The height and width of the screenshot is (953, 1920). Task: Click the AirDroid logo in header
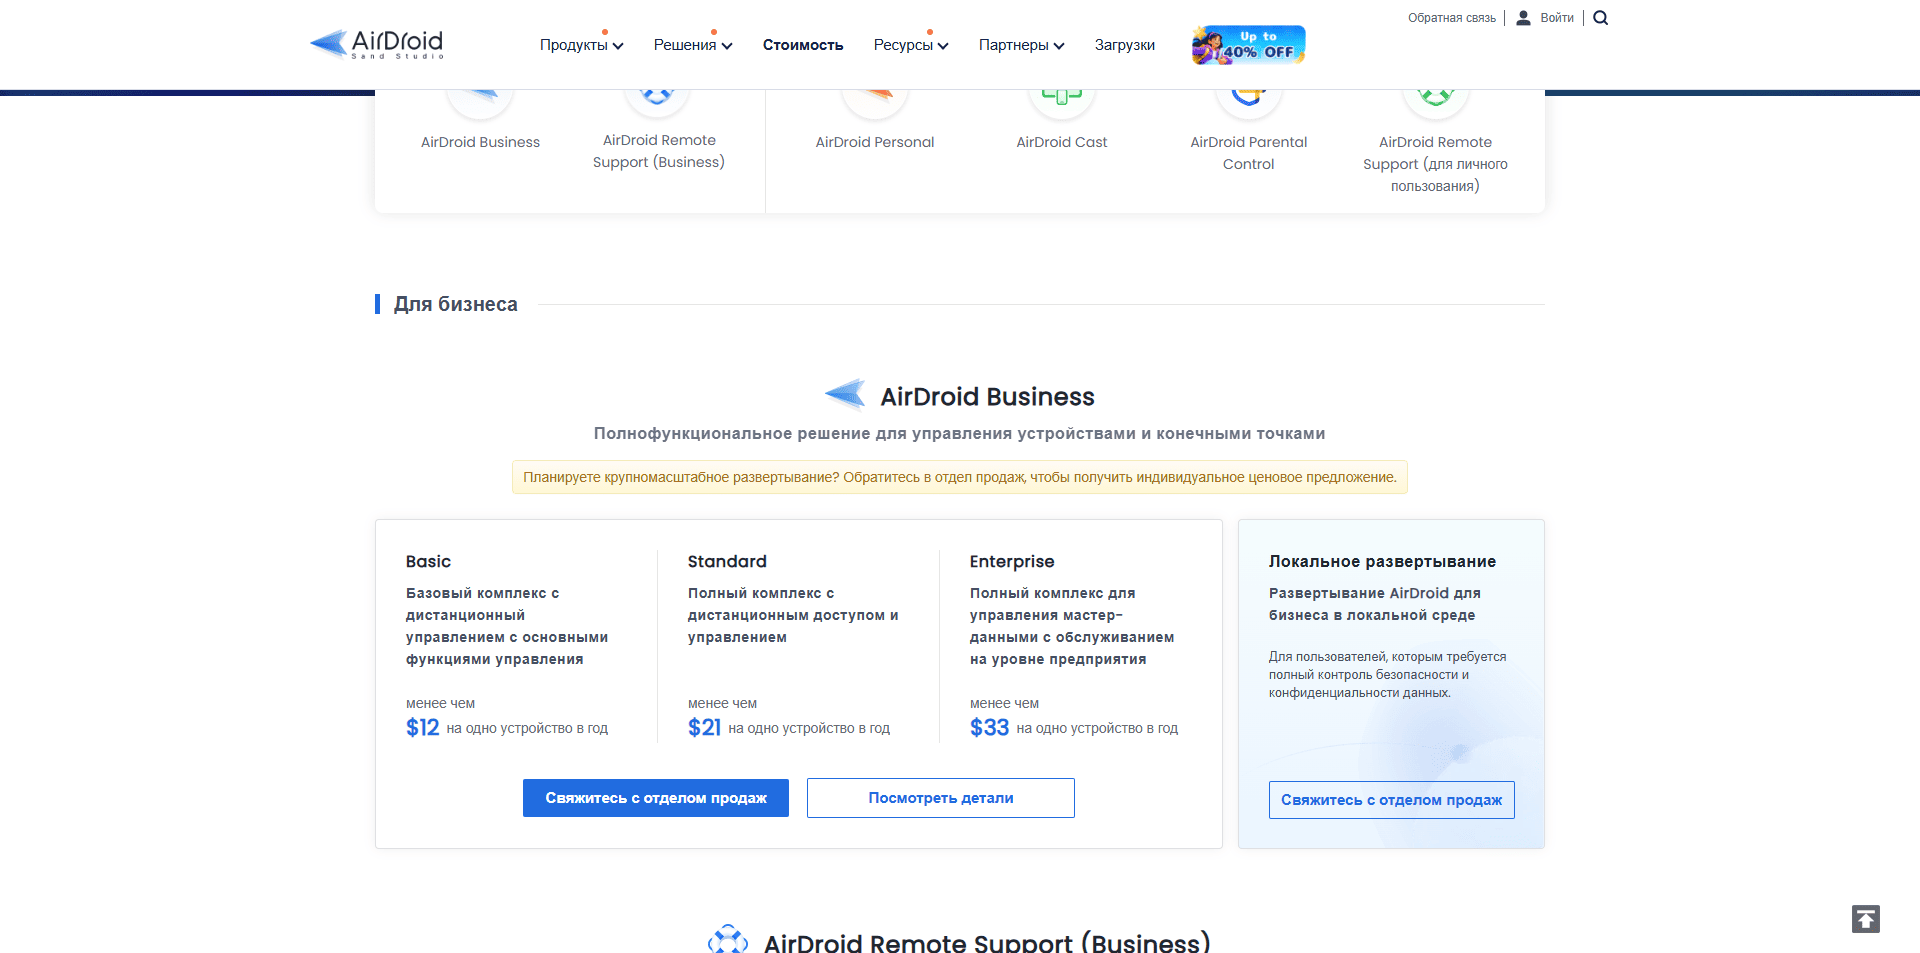point(376,44)
